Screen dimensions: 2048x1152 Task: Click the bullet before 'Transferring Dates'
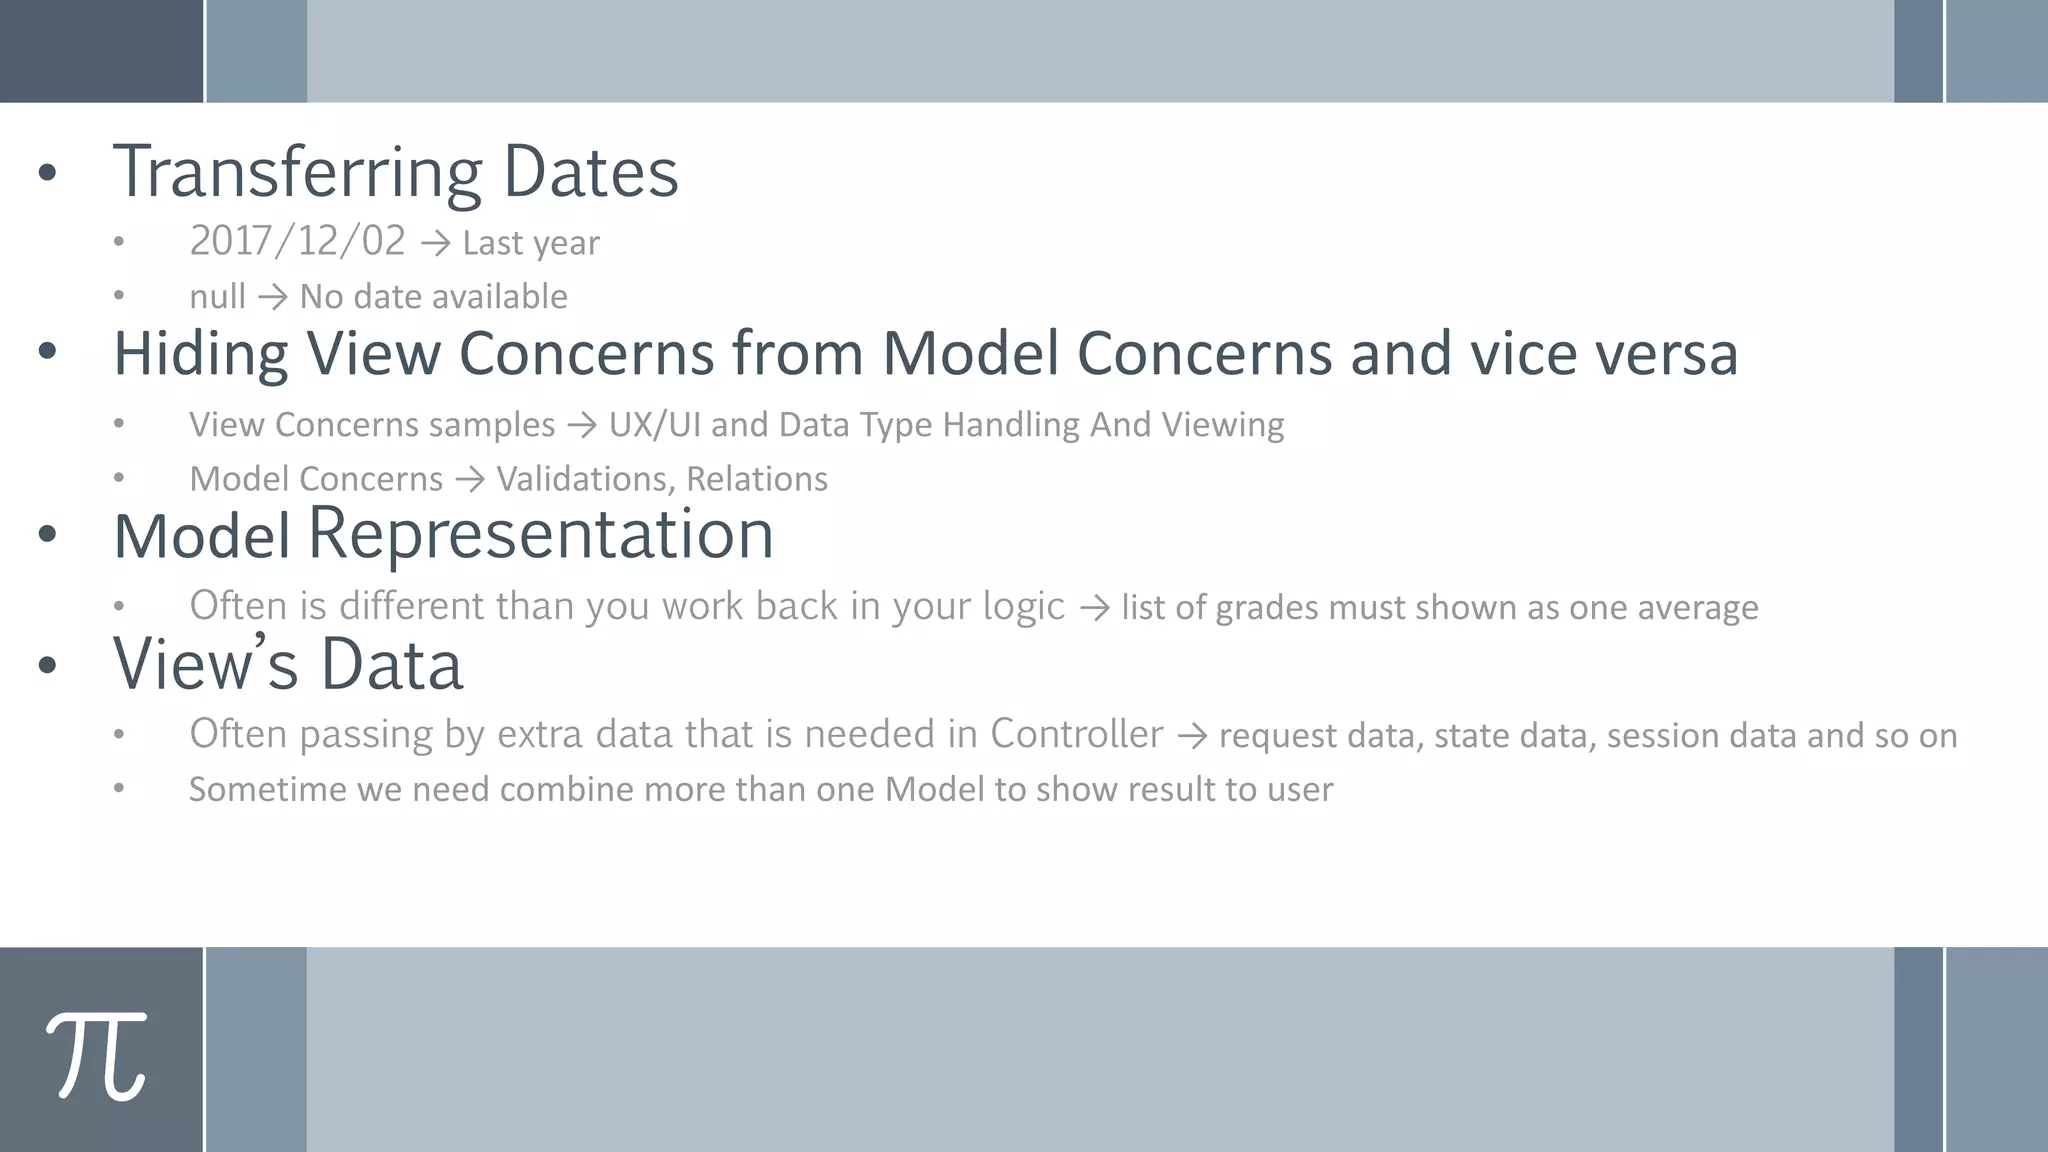[x=47, y=174]
